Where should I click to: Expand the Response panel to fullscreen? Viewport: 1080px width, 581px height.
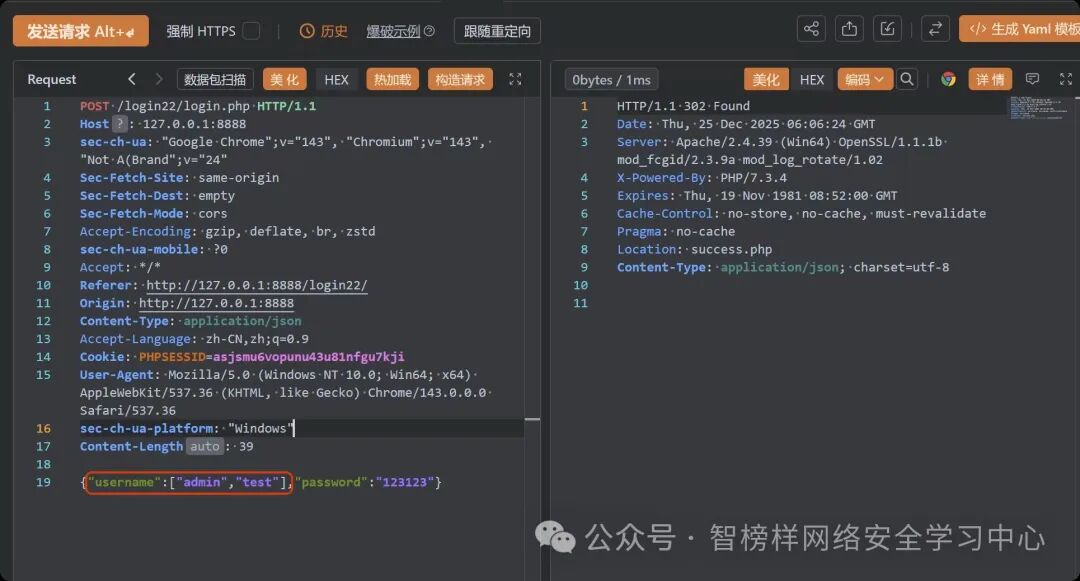coord(1066,79)
